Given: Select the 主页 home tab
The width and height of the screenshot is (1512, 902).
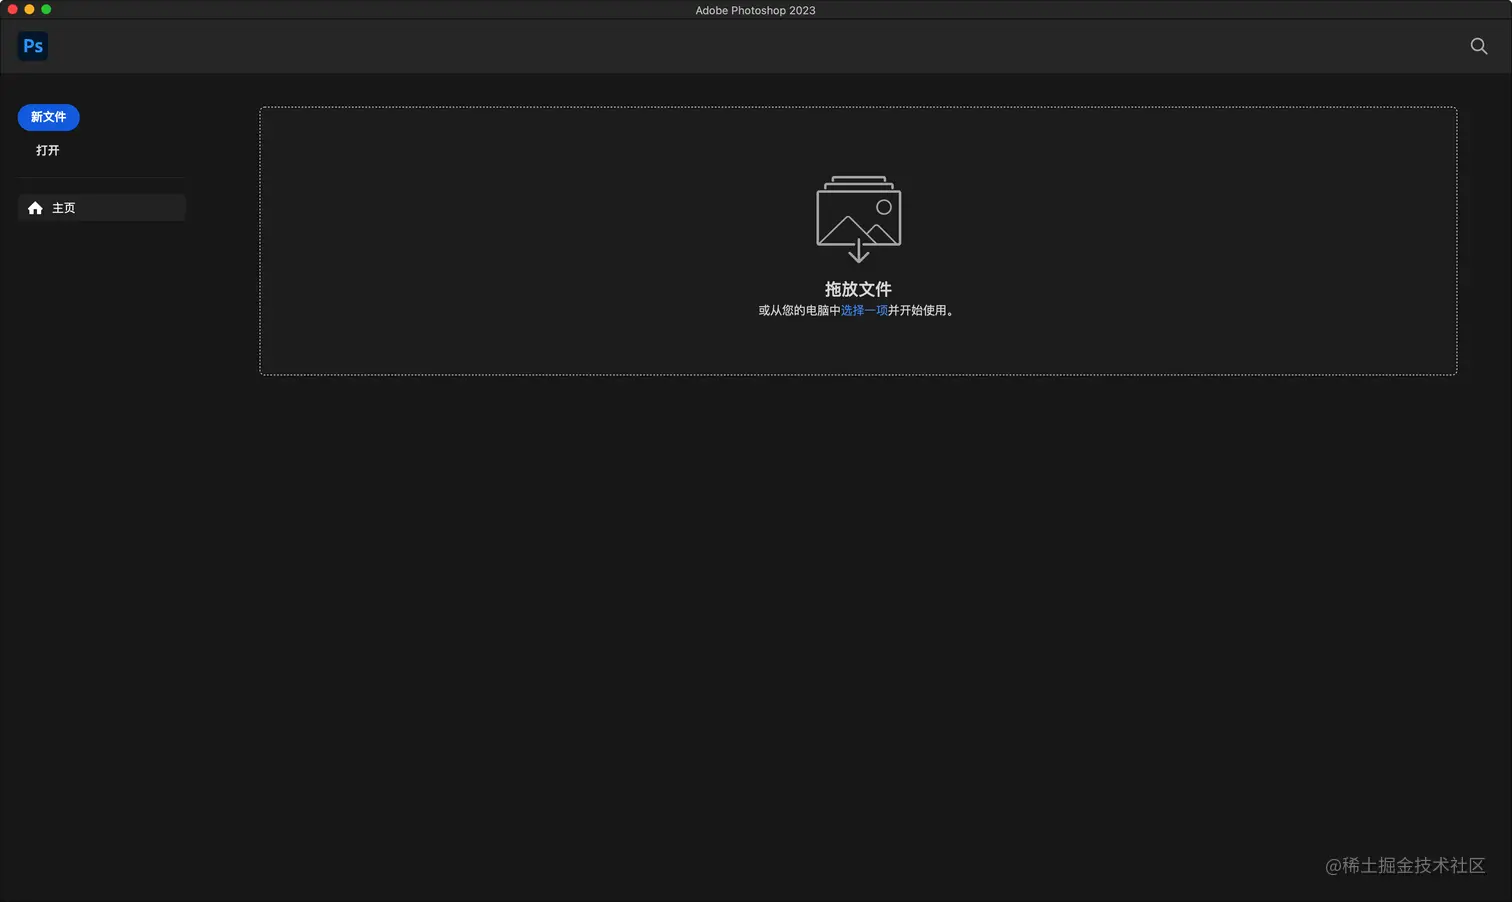Looking at the screenshot, I should [101, 208].
